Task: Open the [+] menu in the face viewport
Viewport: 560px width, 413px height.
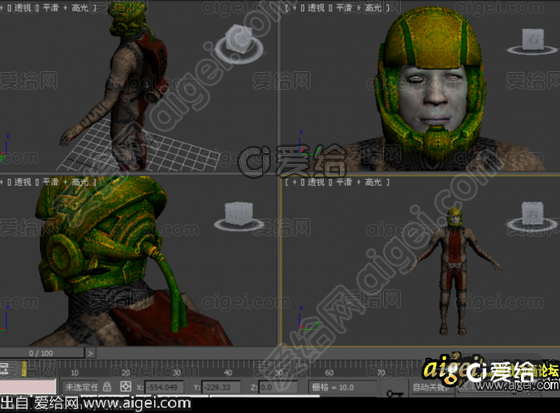Action: click(x=295, y=8)
